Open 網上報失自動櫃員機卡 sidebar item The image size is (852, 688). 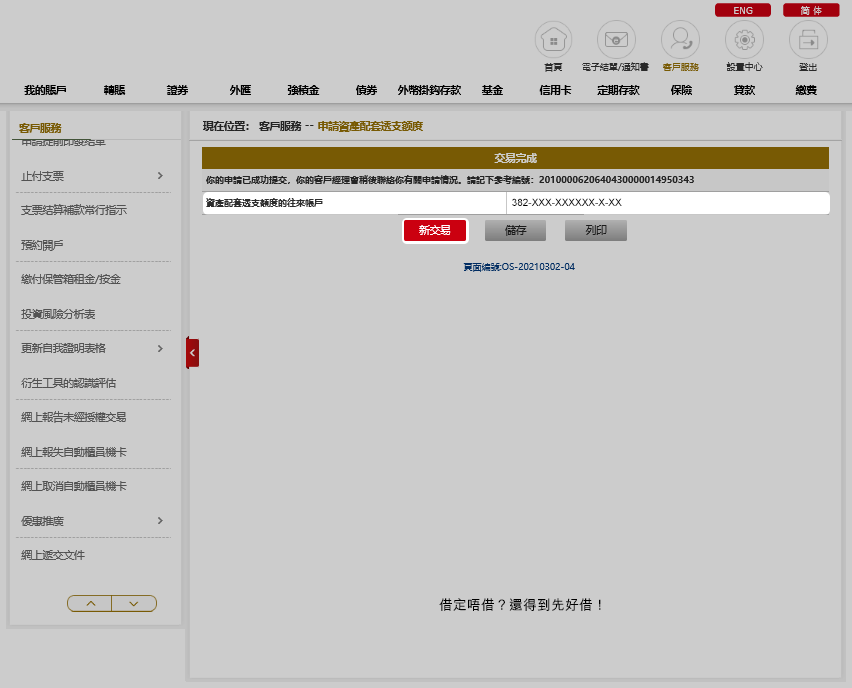(74, 452)
